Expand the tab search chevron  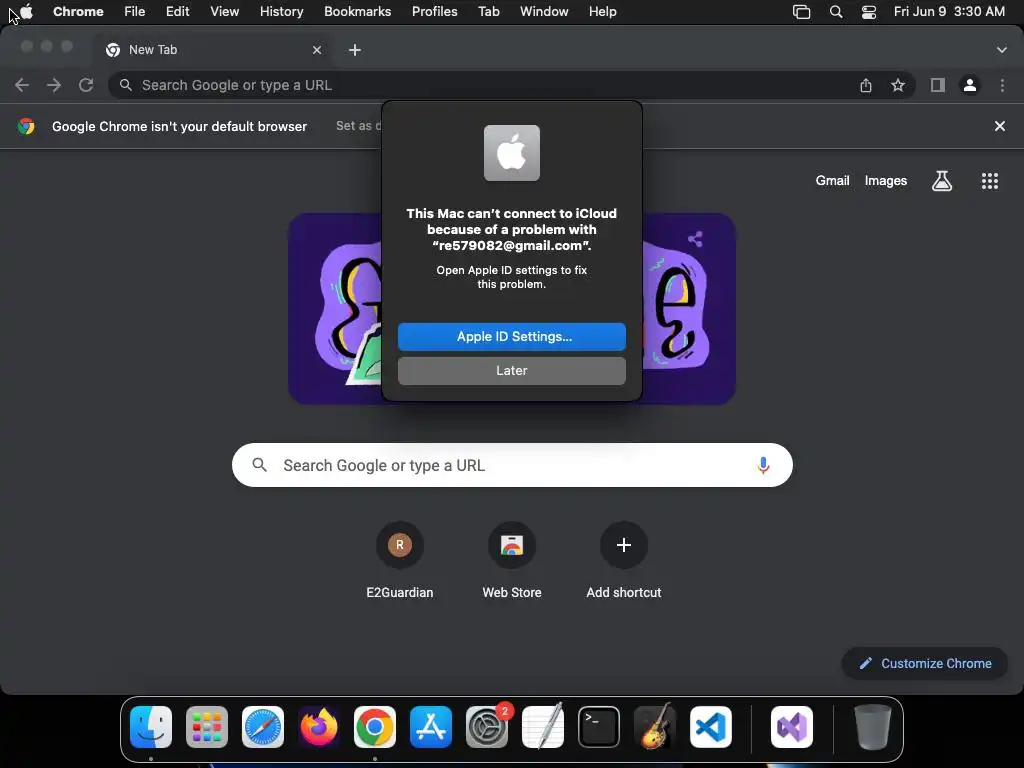1002,50
